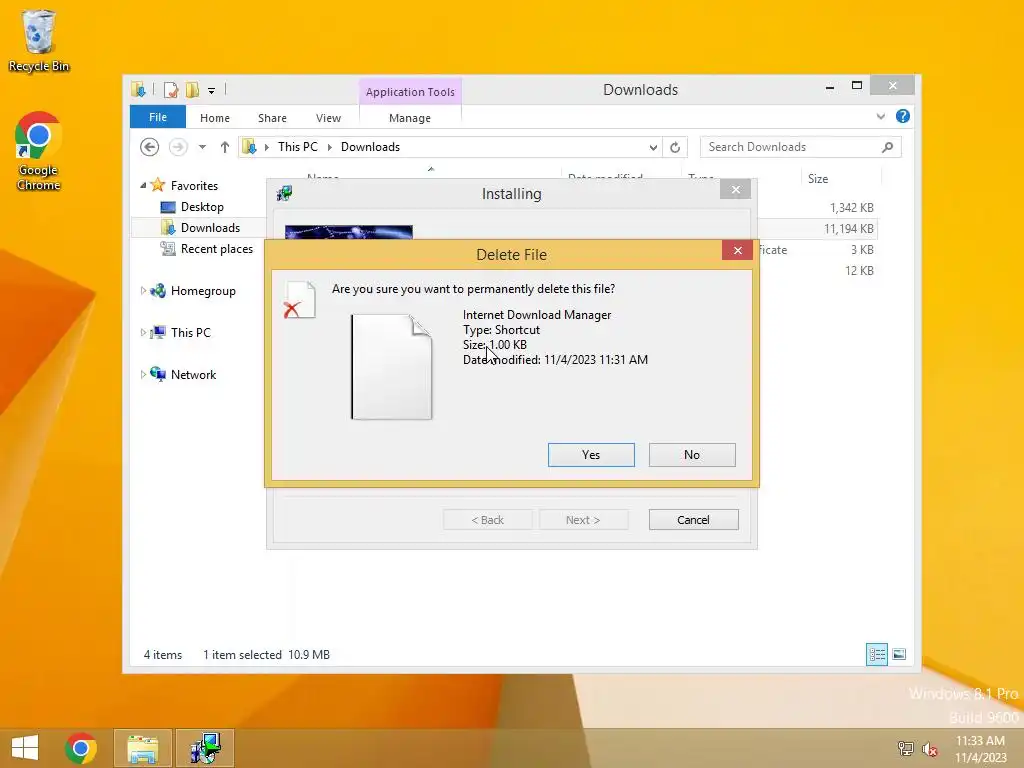The height and width of the screenshot is (768, 1024).
Task: Cancel the Installing wizard
Action: tap(693, 520)
